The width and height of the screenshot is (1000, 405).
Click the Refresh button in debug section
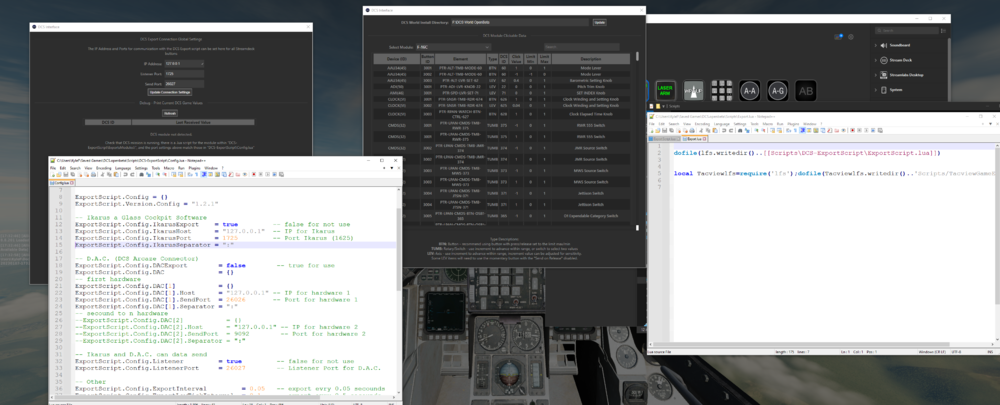(x=170, y=113)
